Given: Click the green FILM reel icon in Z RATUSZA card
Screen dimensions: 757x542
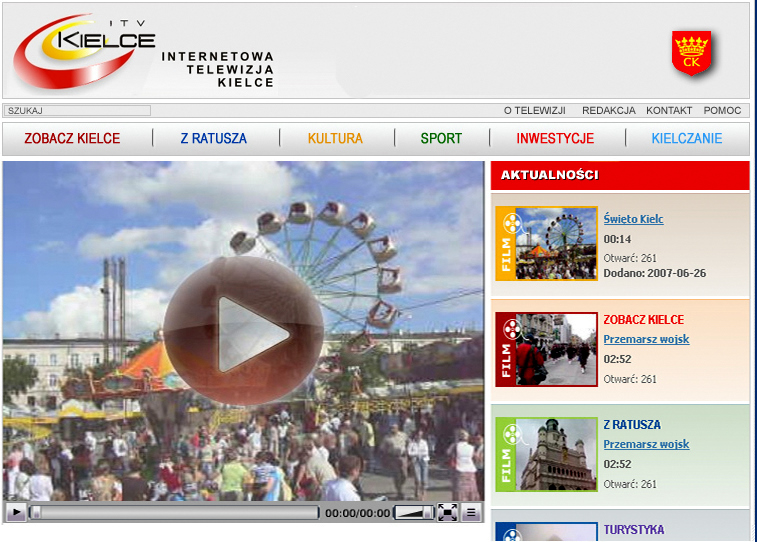Looking at the screenshot, I should pos(505,454).
